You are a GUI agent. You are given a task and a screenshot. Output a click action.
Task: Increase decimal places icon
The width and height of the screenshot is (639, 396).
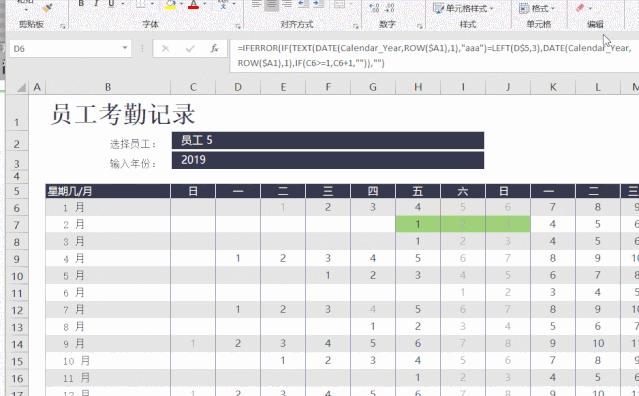[374, 7]
